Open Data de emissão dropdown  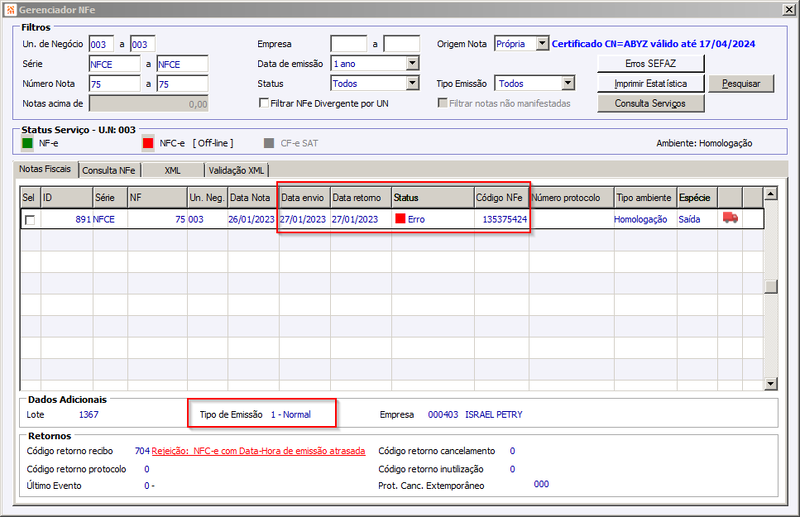point(412,63)
